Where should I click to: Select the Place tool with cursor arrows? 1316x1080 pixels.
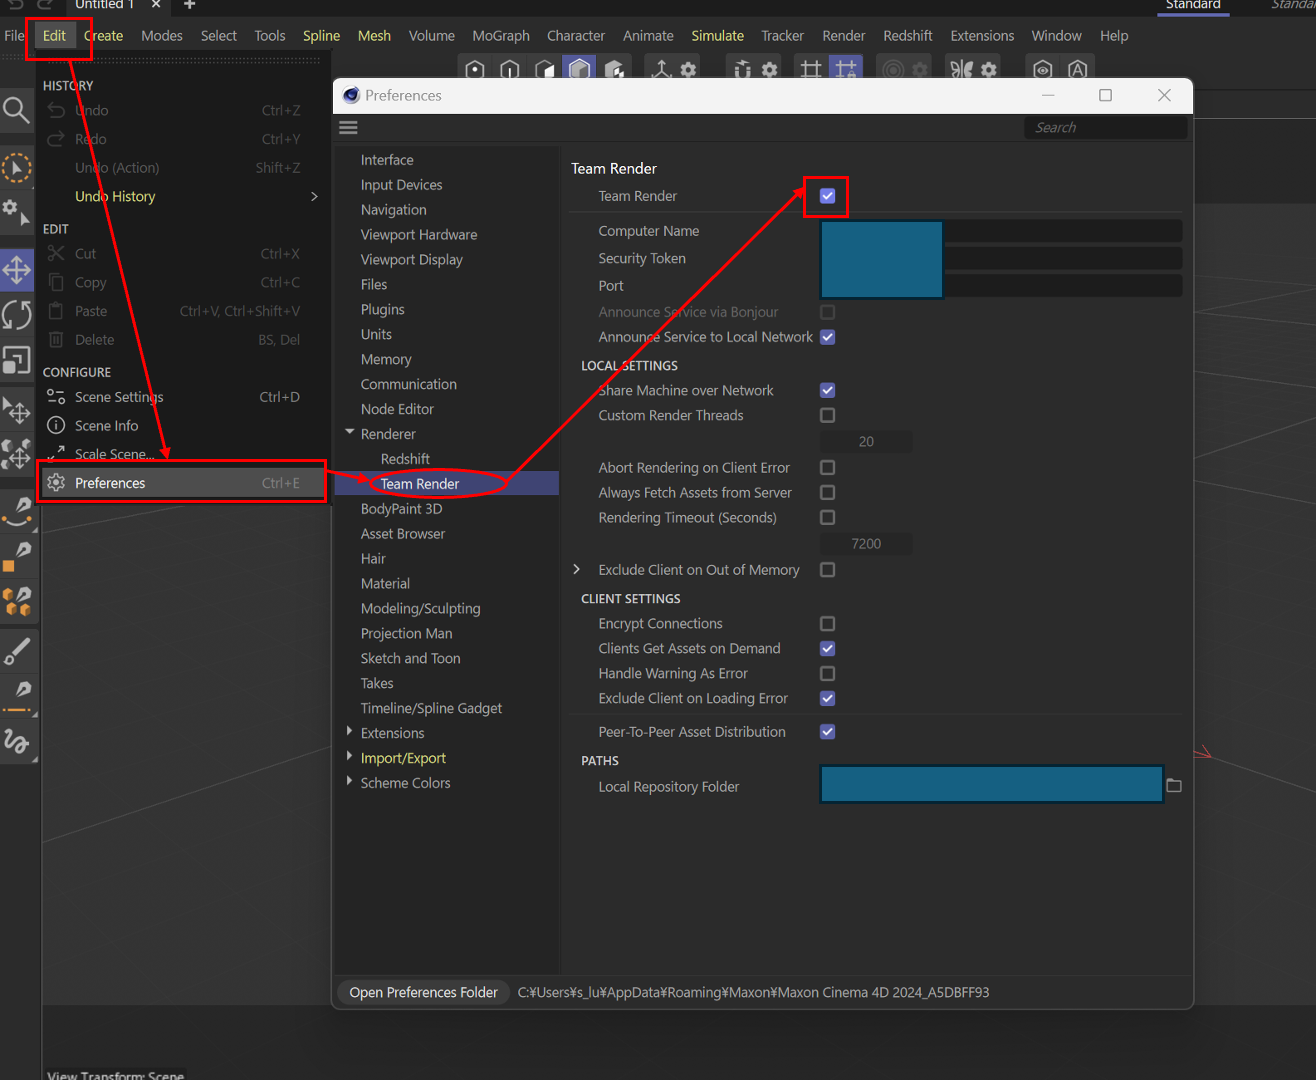point(17,410)
